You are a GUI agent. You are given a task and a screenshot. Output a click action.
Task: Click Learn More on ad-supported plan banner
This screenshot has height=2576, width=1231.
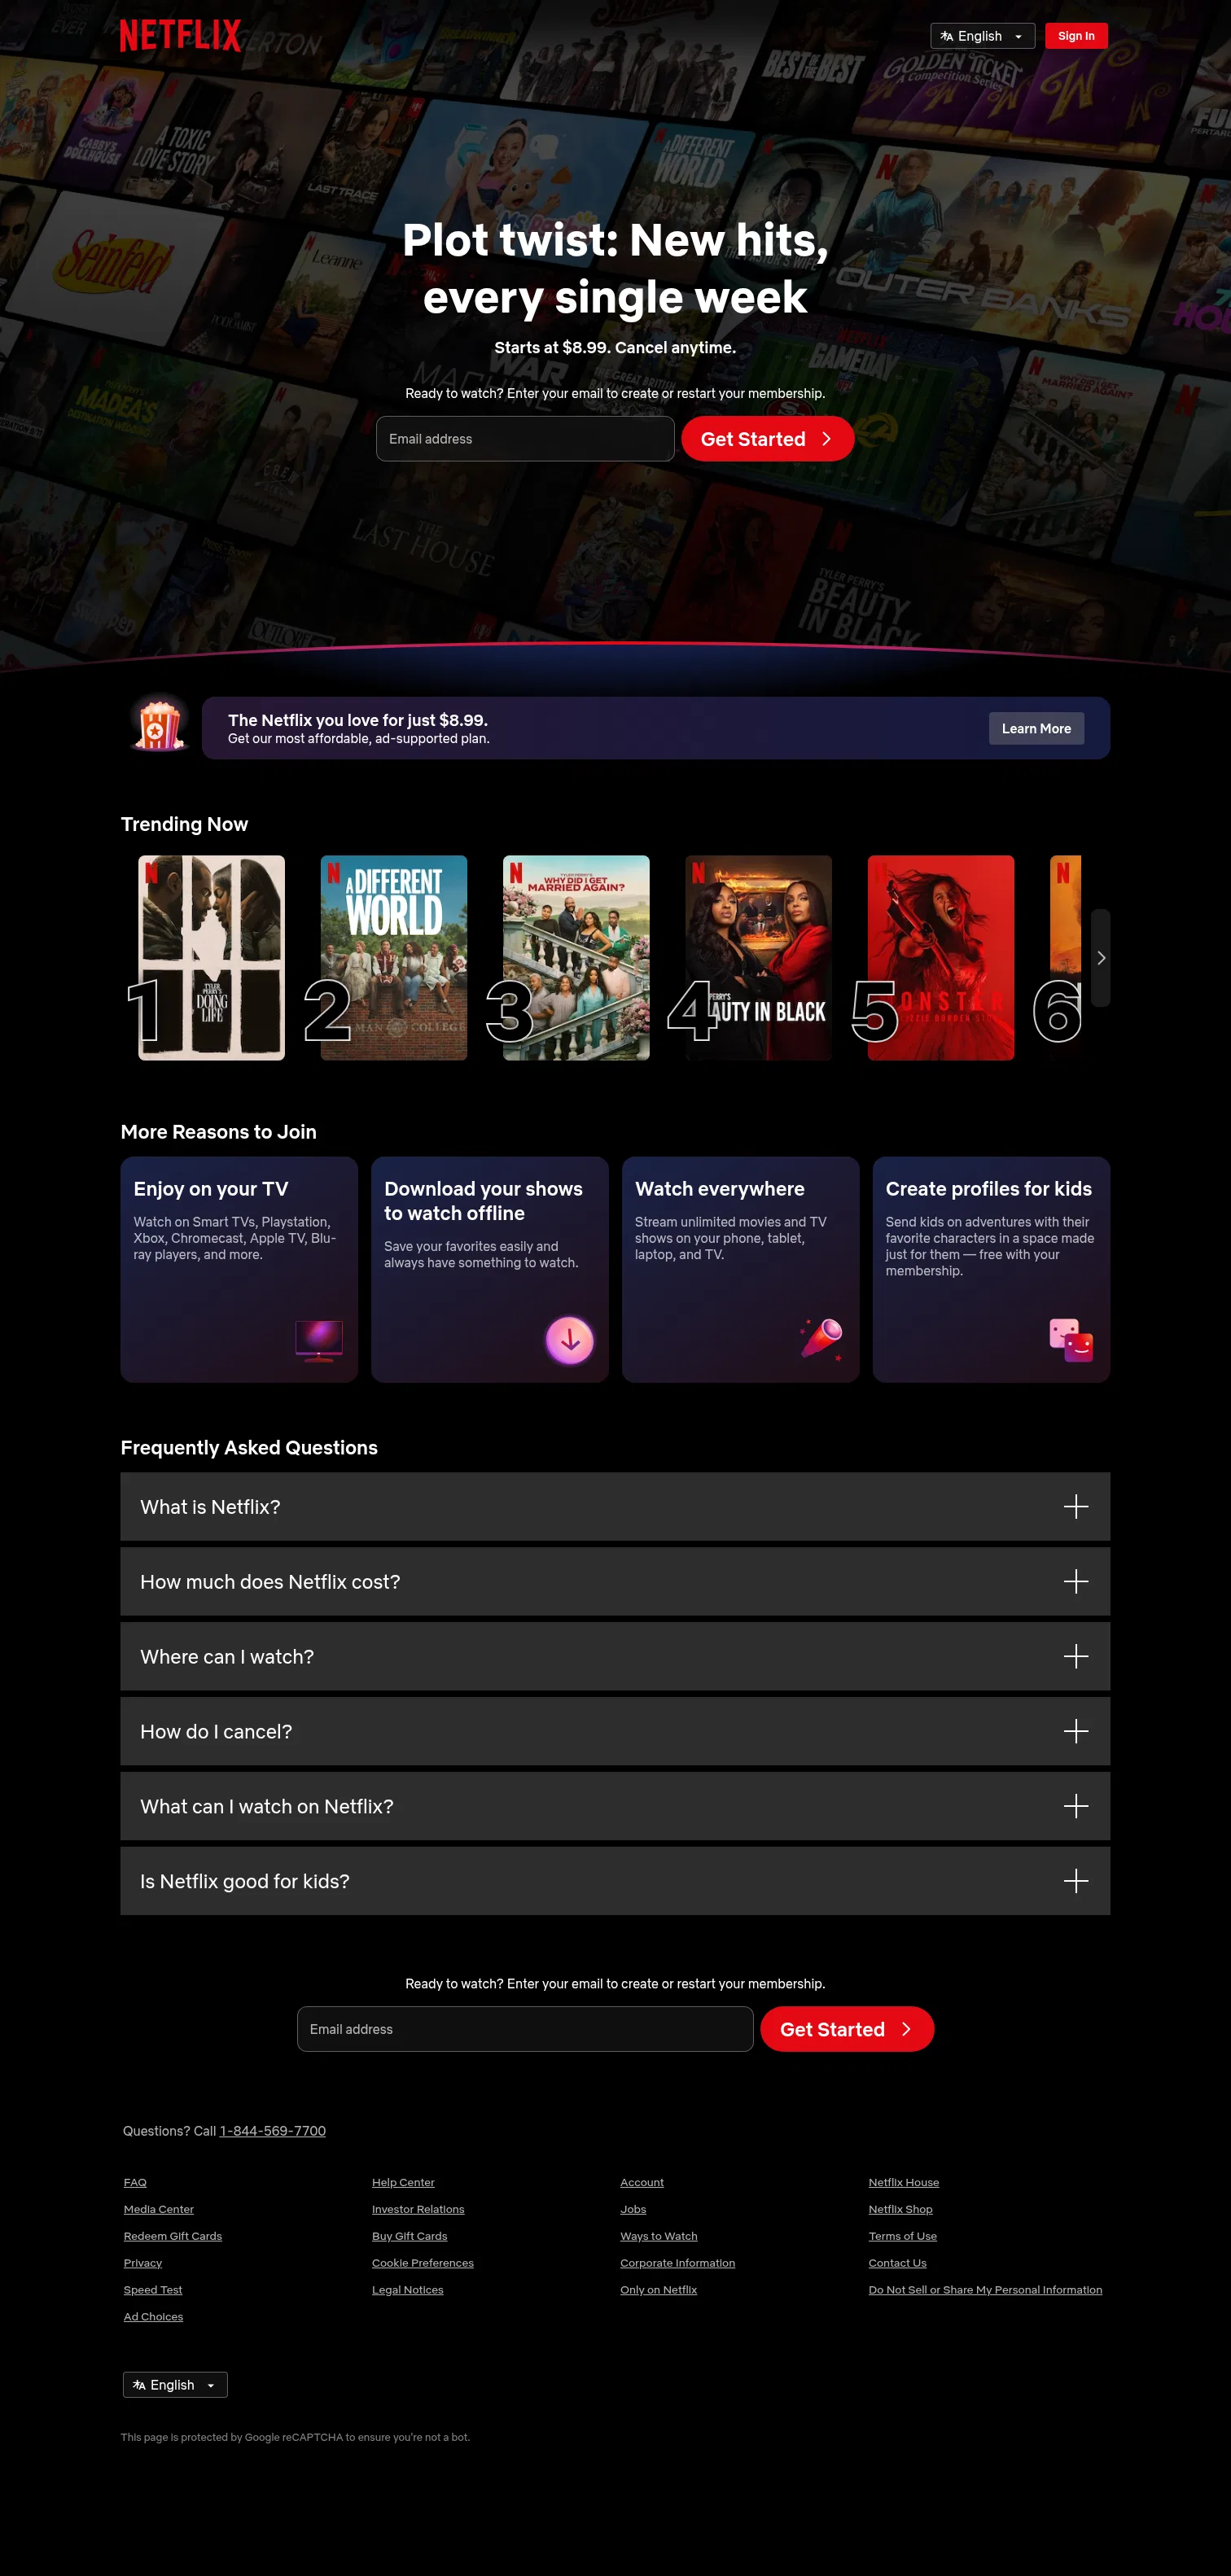(1036, 728)
